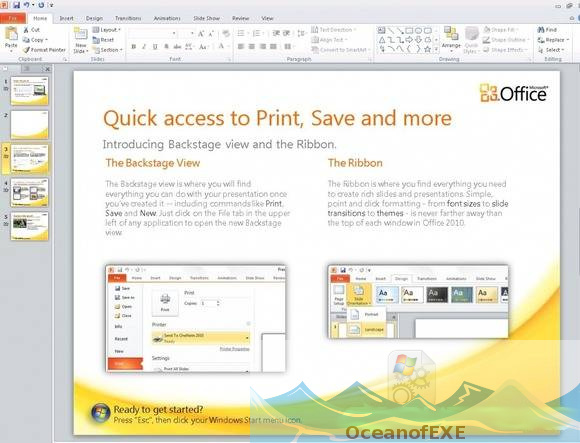Click Convert to SmartArt button
580x443 pixels.
click(x=340, y=50)
